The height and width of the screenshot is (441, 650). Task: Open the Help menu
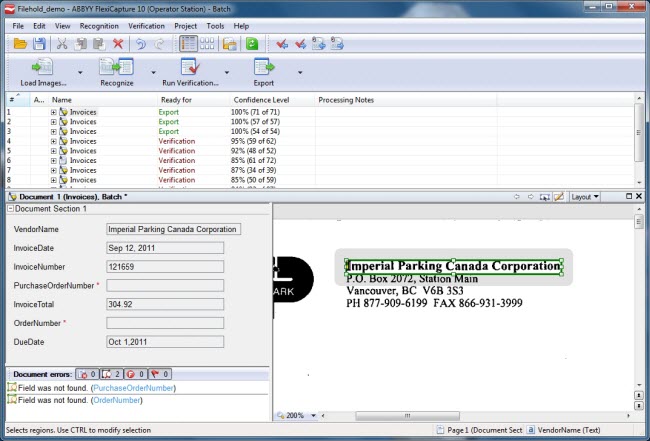tap(241, 26)
